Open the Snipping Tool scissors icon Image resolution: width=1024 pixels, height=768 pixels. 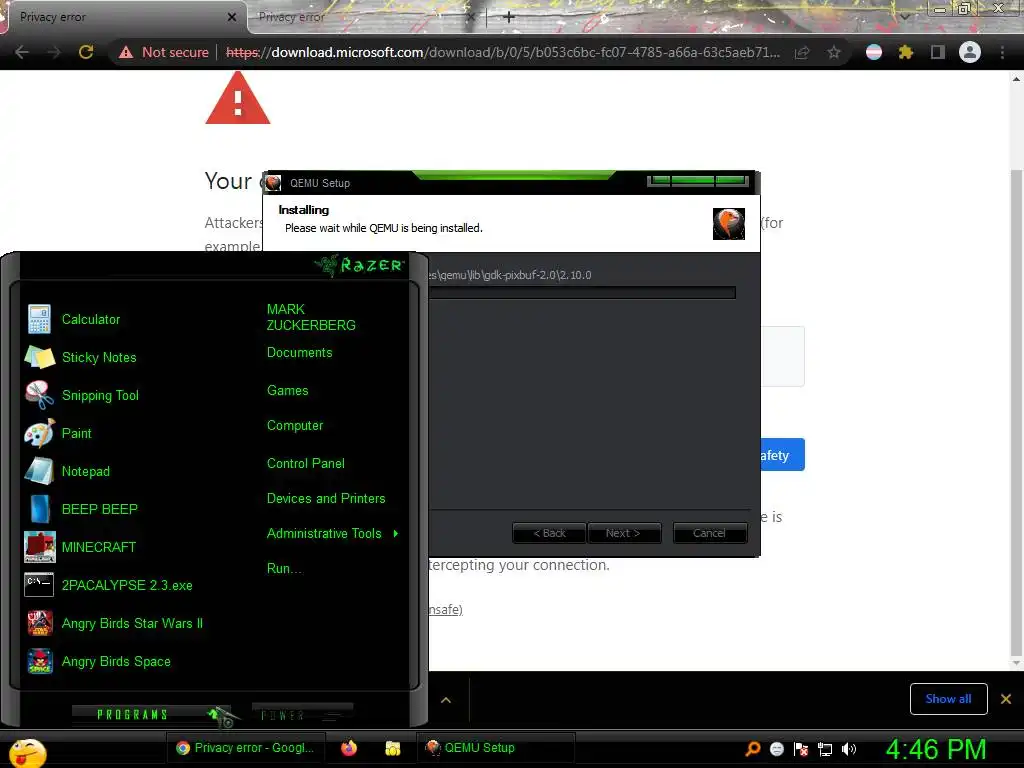39,395
